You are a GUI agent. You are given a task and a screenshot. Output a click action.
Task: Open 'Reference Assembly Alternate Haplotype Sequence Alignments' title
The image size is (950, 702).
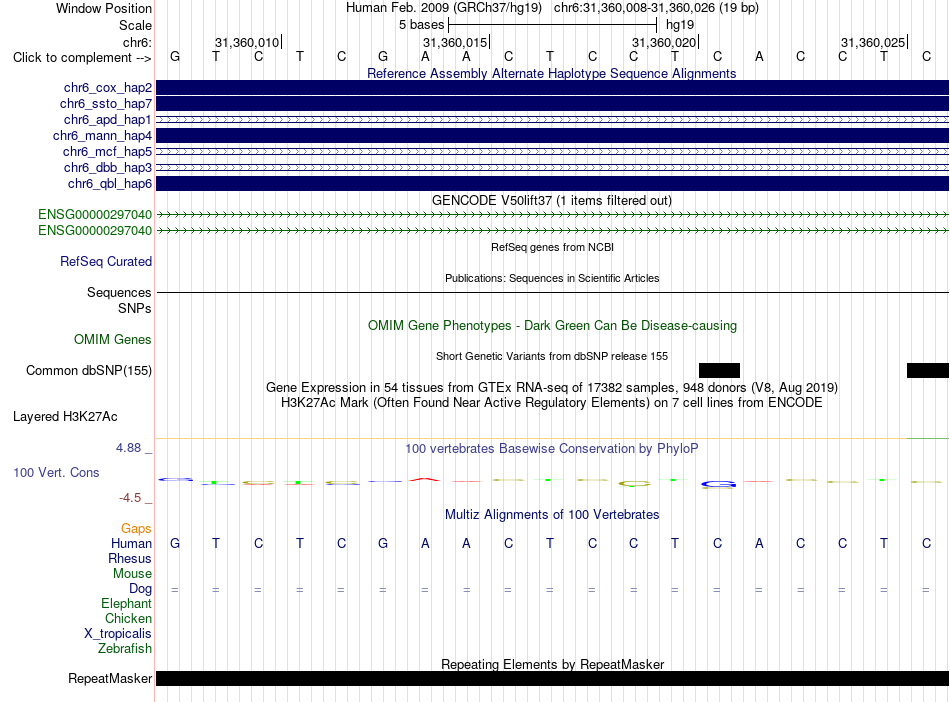(552, 73)
